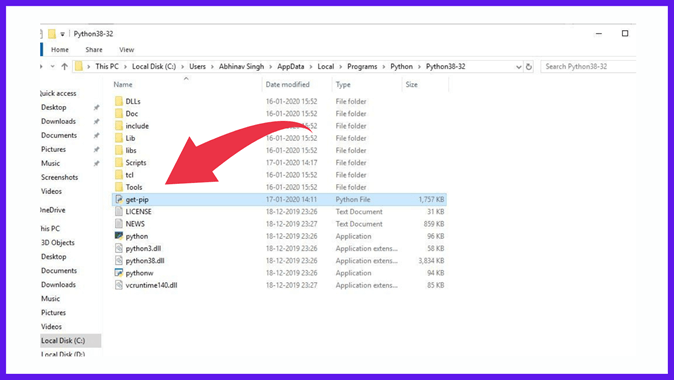Screen dimensions: 674x380
Task: Click the 3,834 KB size value
Action: (x=431, y=260)
